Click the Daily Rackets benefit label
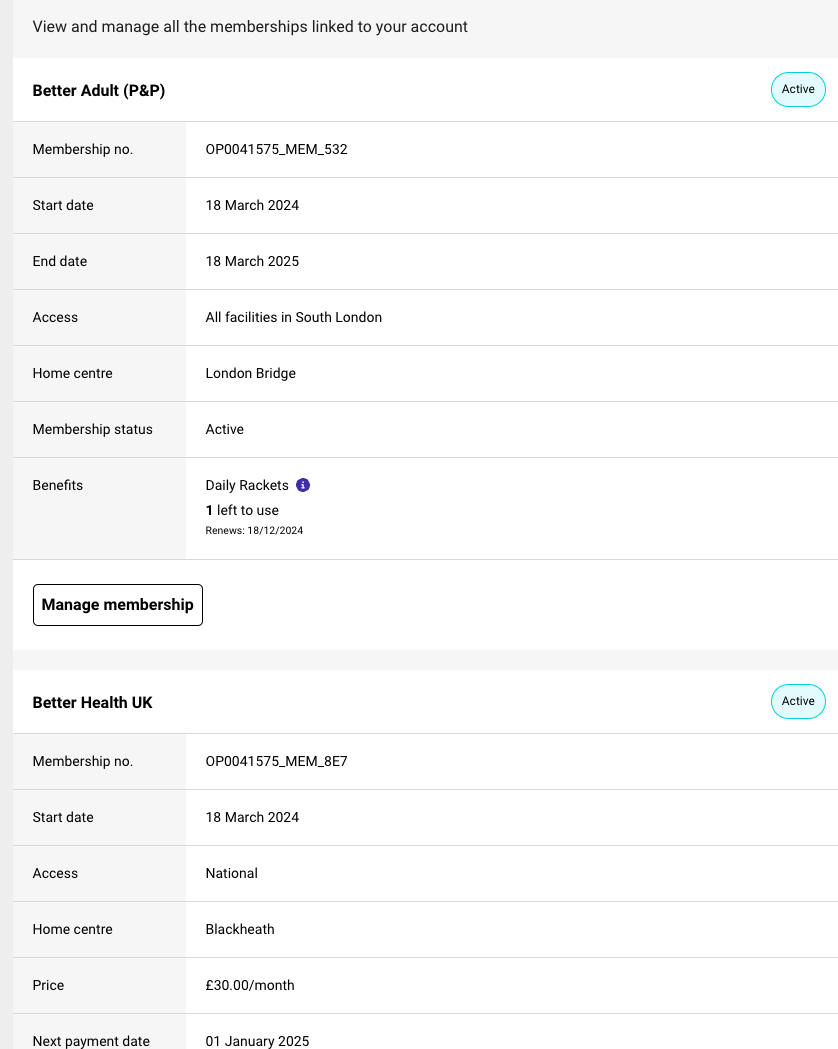838x1049 pixels. 247,485
